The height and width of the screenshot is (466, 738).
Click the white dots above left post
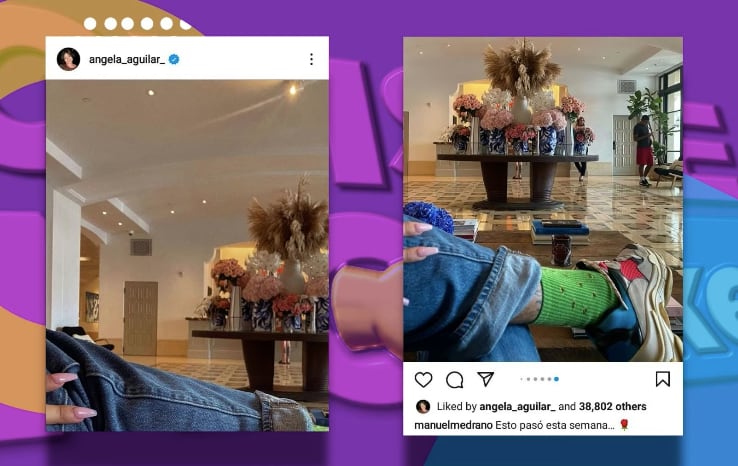[x=137, y=24]
